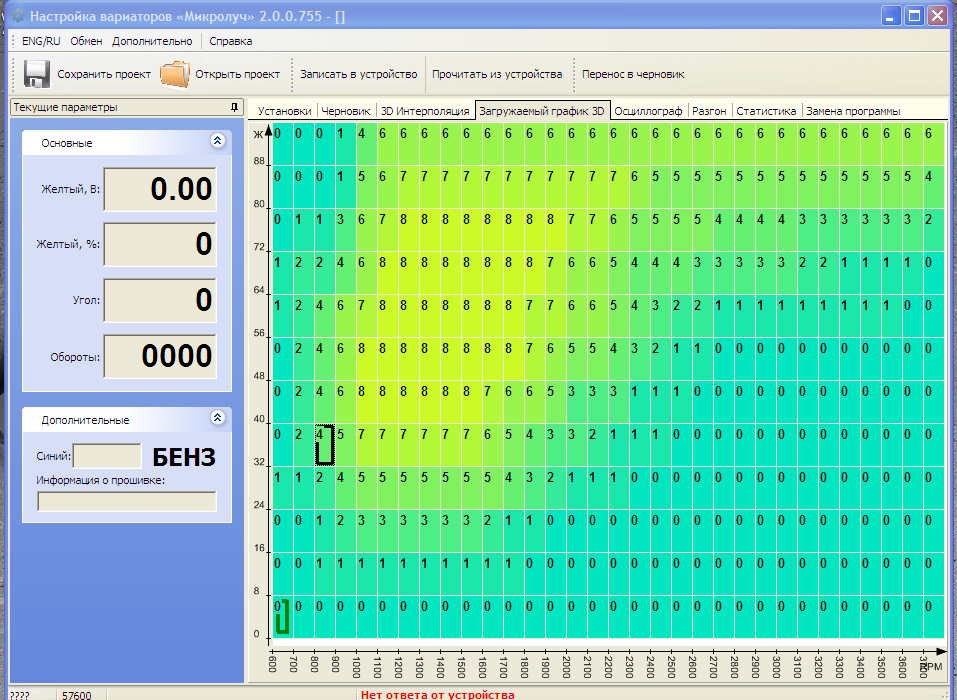Screen dimensions: 957x700
Task: Toggle language with ENG/RU menu
Action: click(x=41, y=41)
